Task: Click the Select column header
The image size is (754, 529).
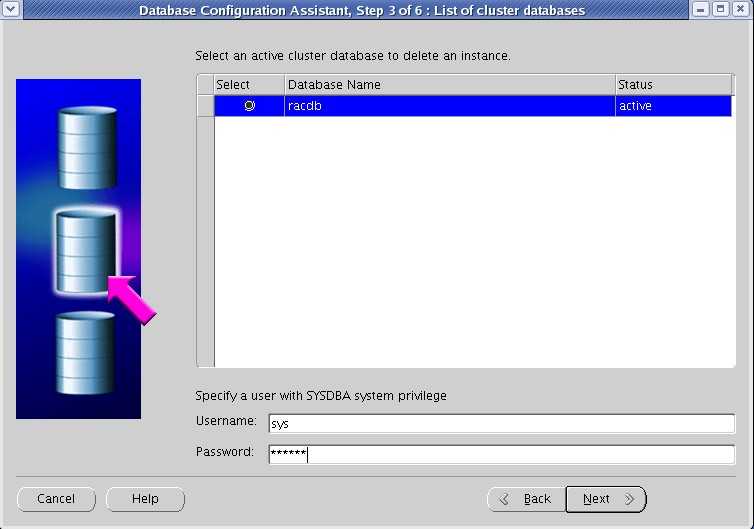Action: tap(249, 85)
